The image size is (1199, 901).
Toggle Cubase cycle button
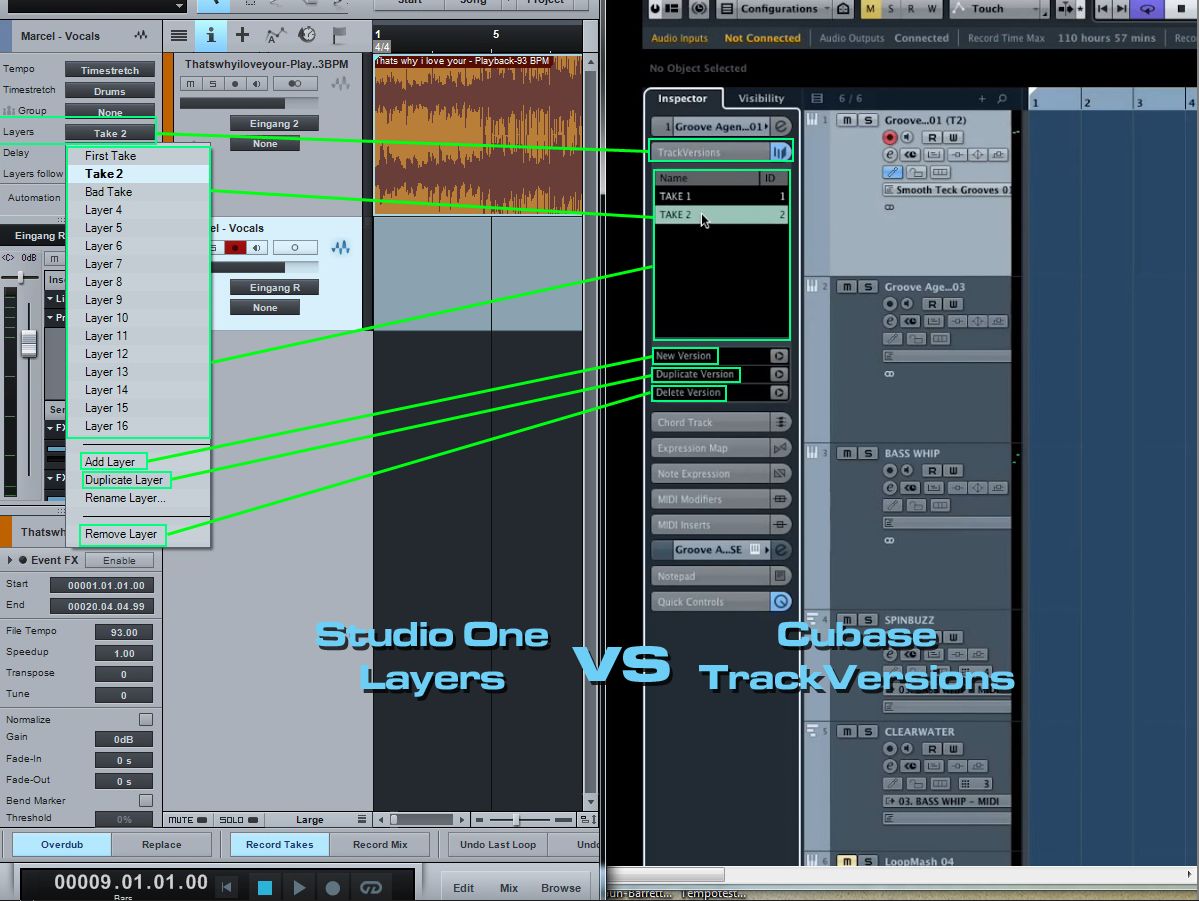(x=1147, y=8)
